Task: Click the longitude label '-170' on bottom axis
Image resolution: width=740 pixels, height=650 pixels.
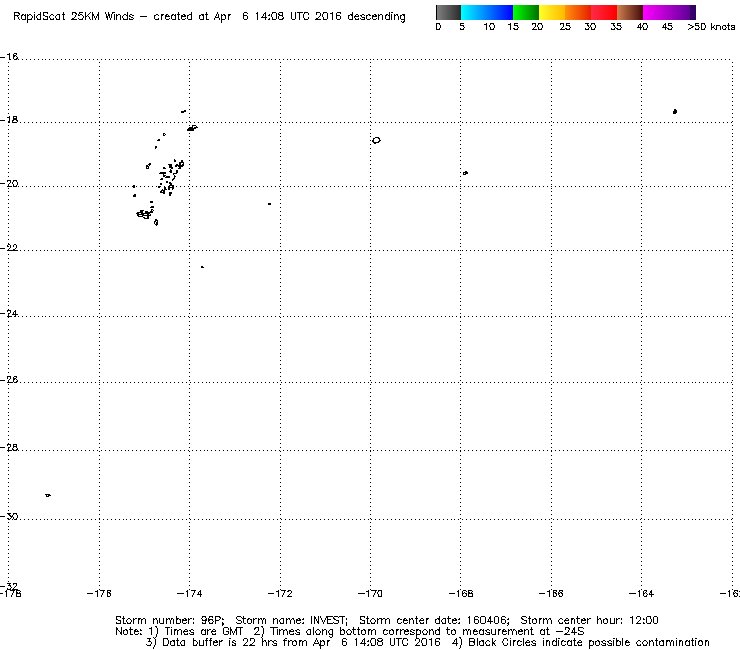Action: [x=370, y=593]
